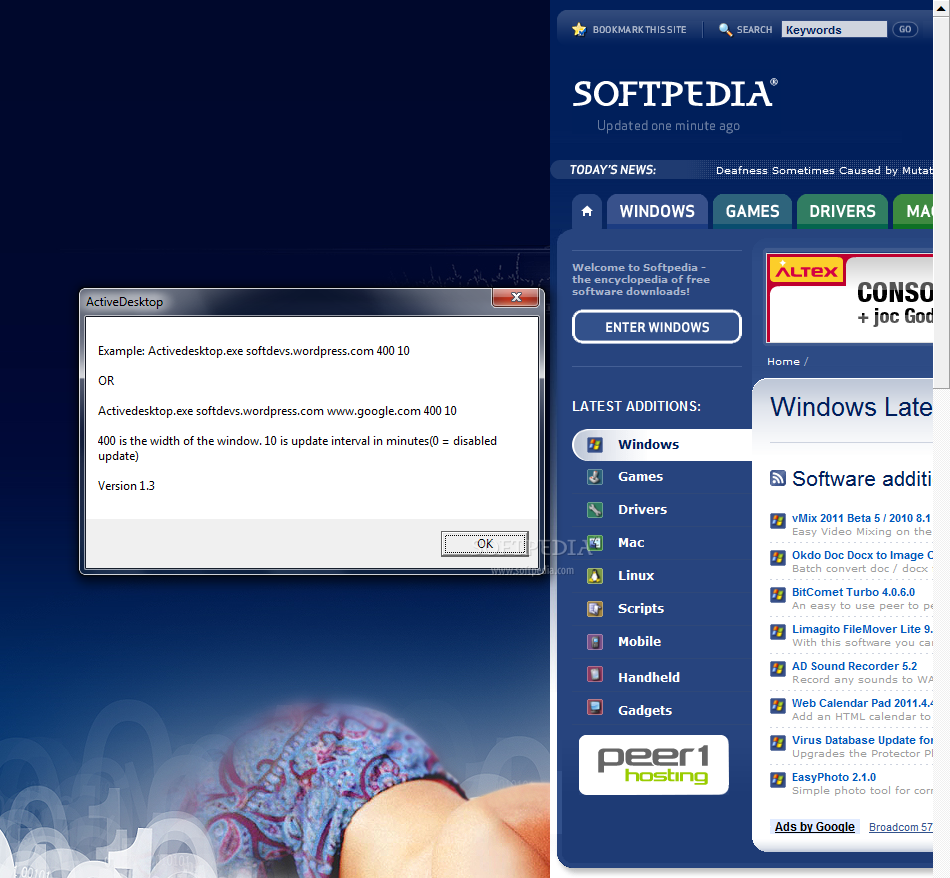This screenshot has width=950, height=878.
Task: Select Gadgets in Latest Additions
Action: pyautogui.click(x=645, y=710)
